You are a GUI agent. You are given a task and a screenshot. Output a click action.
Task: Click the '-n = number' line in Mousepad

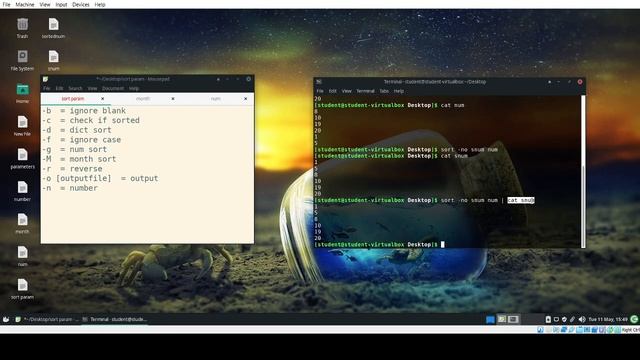tap(70, 188)
